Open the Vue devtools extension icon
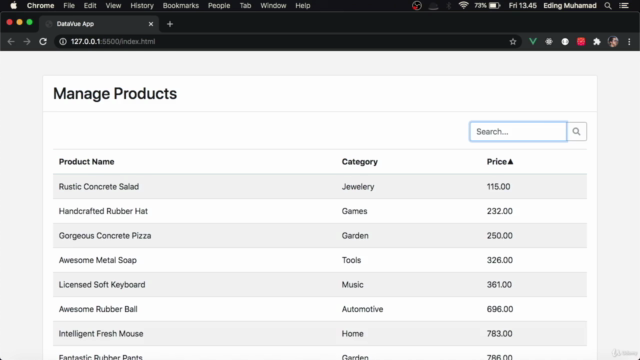640x360 pixels. (533, 42)
